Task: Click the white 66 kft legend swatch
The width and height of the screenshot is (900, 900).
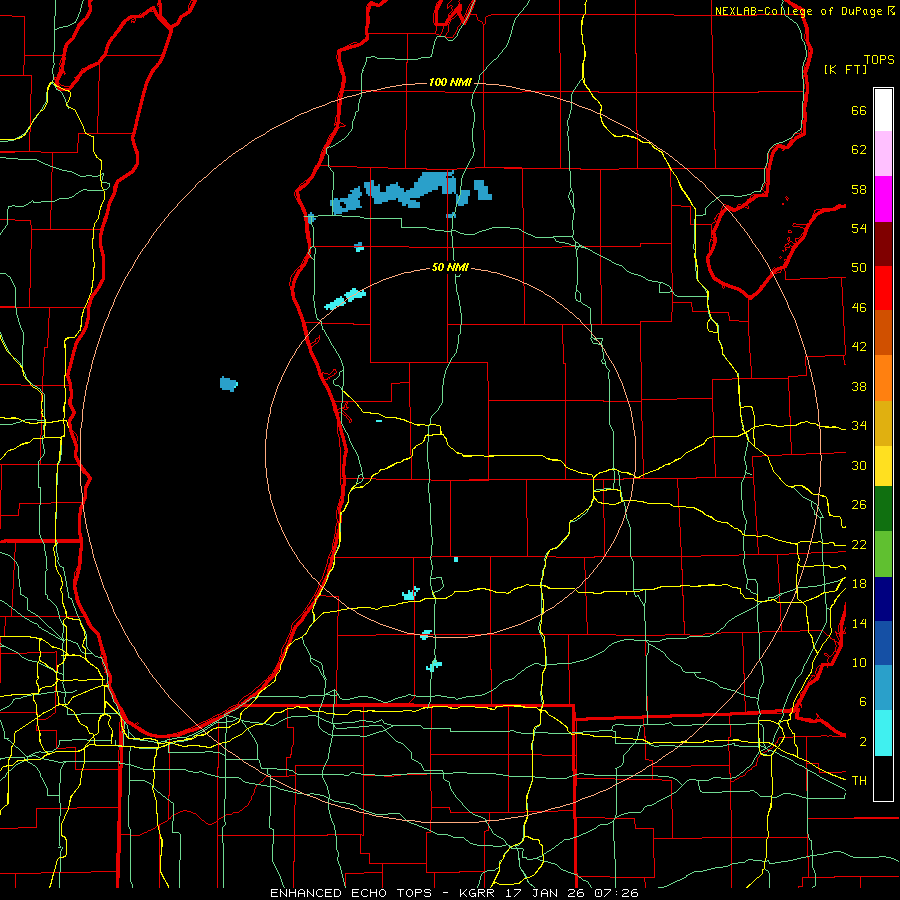Action: click(883, 110)
